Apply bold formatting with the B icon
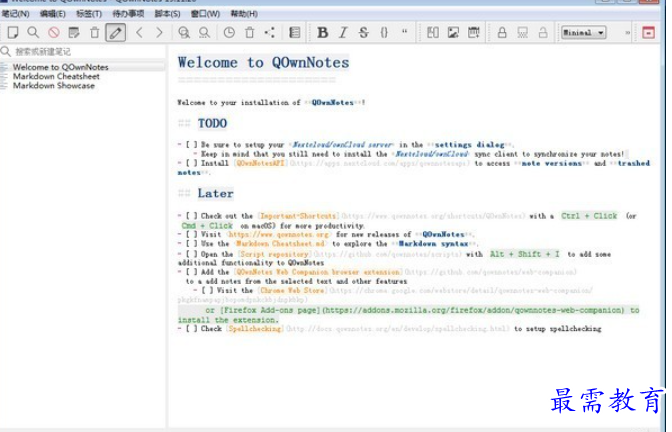 pos(322,33)
